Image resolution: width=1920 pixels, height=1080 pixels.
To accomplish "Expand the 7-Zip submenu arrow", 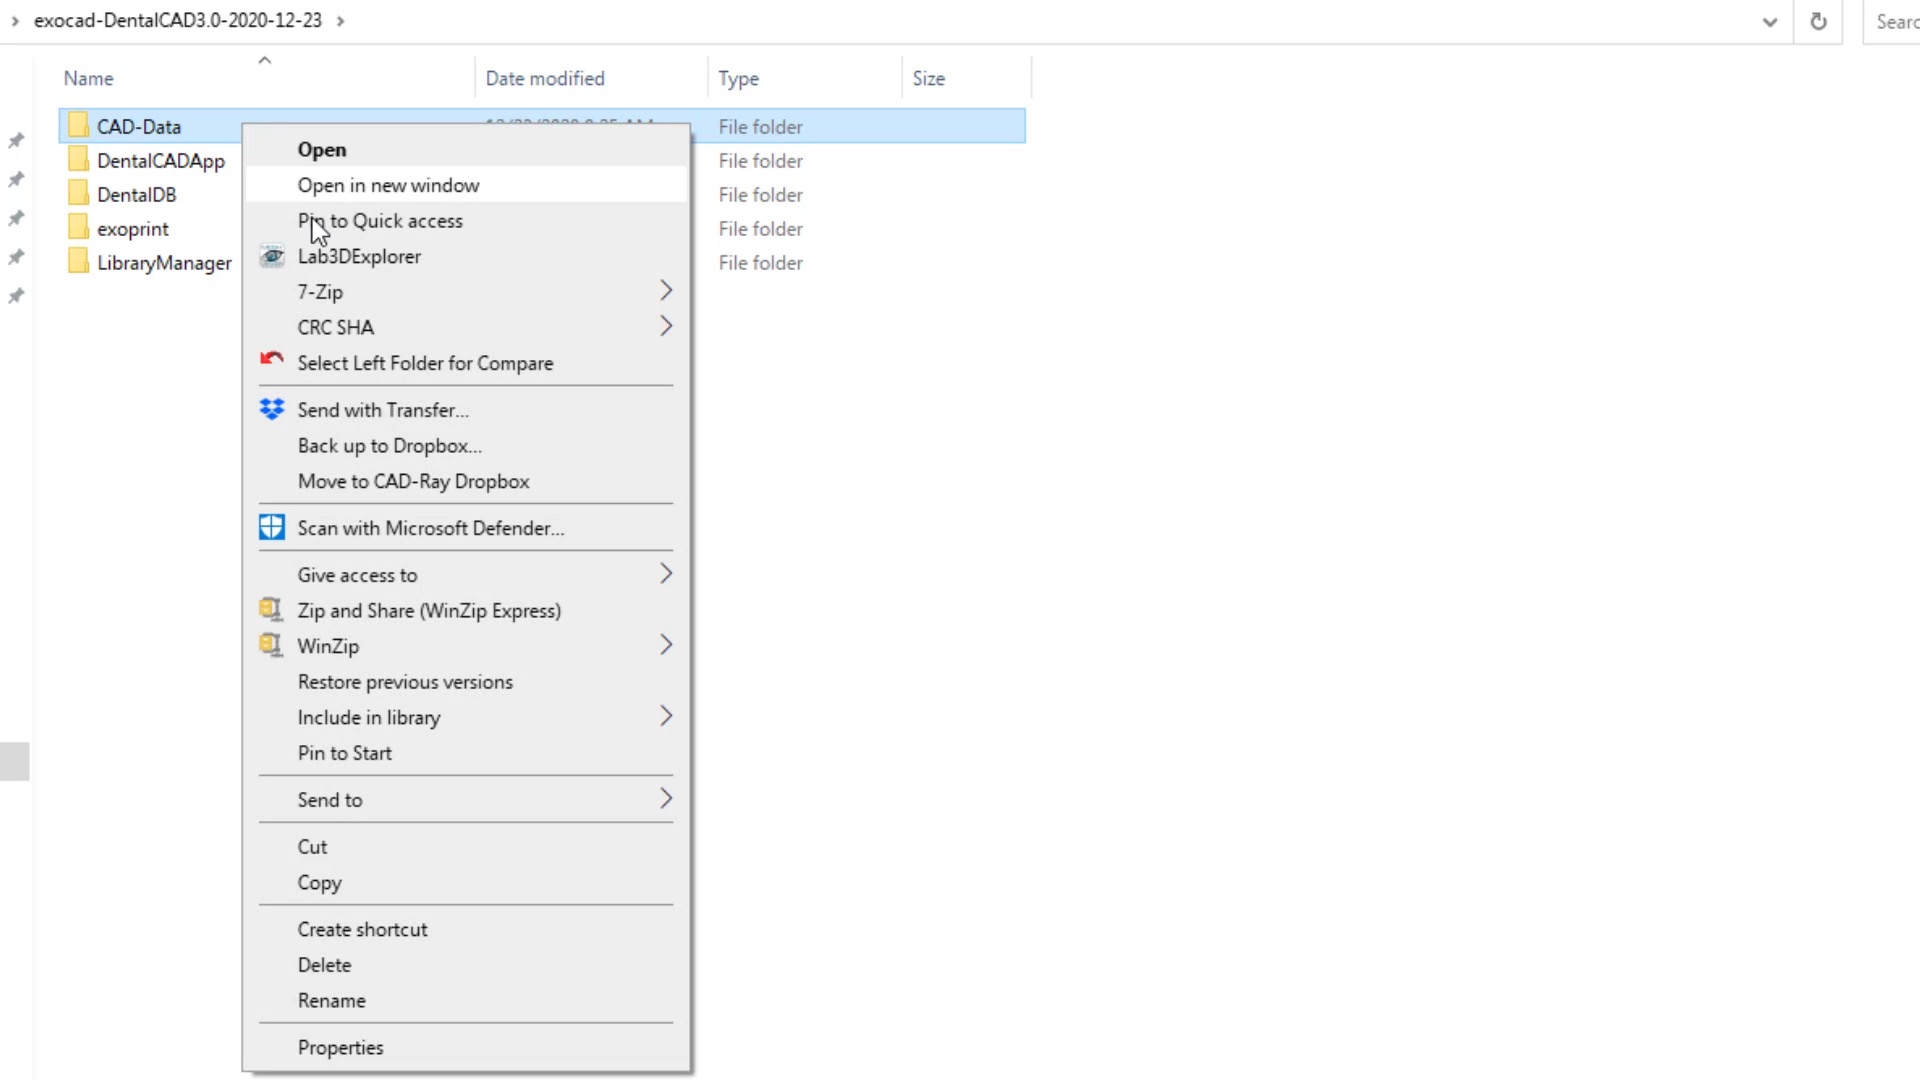I will click(x=666, y=291).
